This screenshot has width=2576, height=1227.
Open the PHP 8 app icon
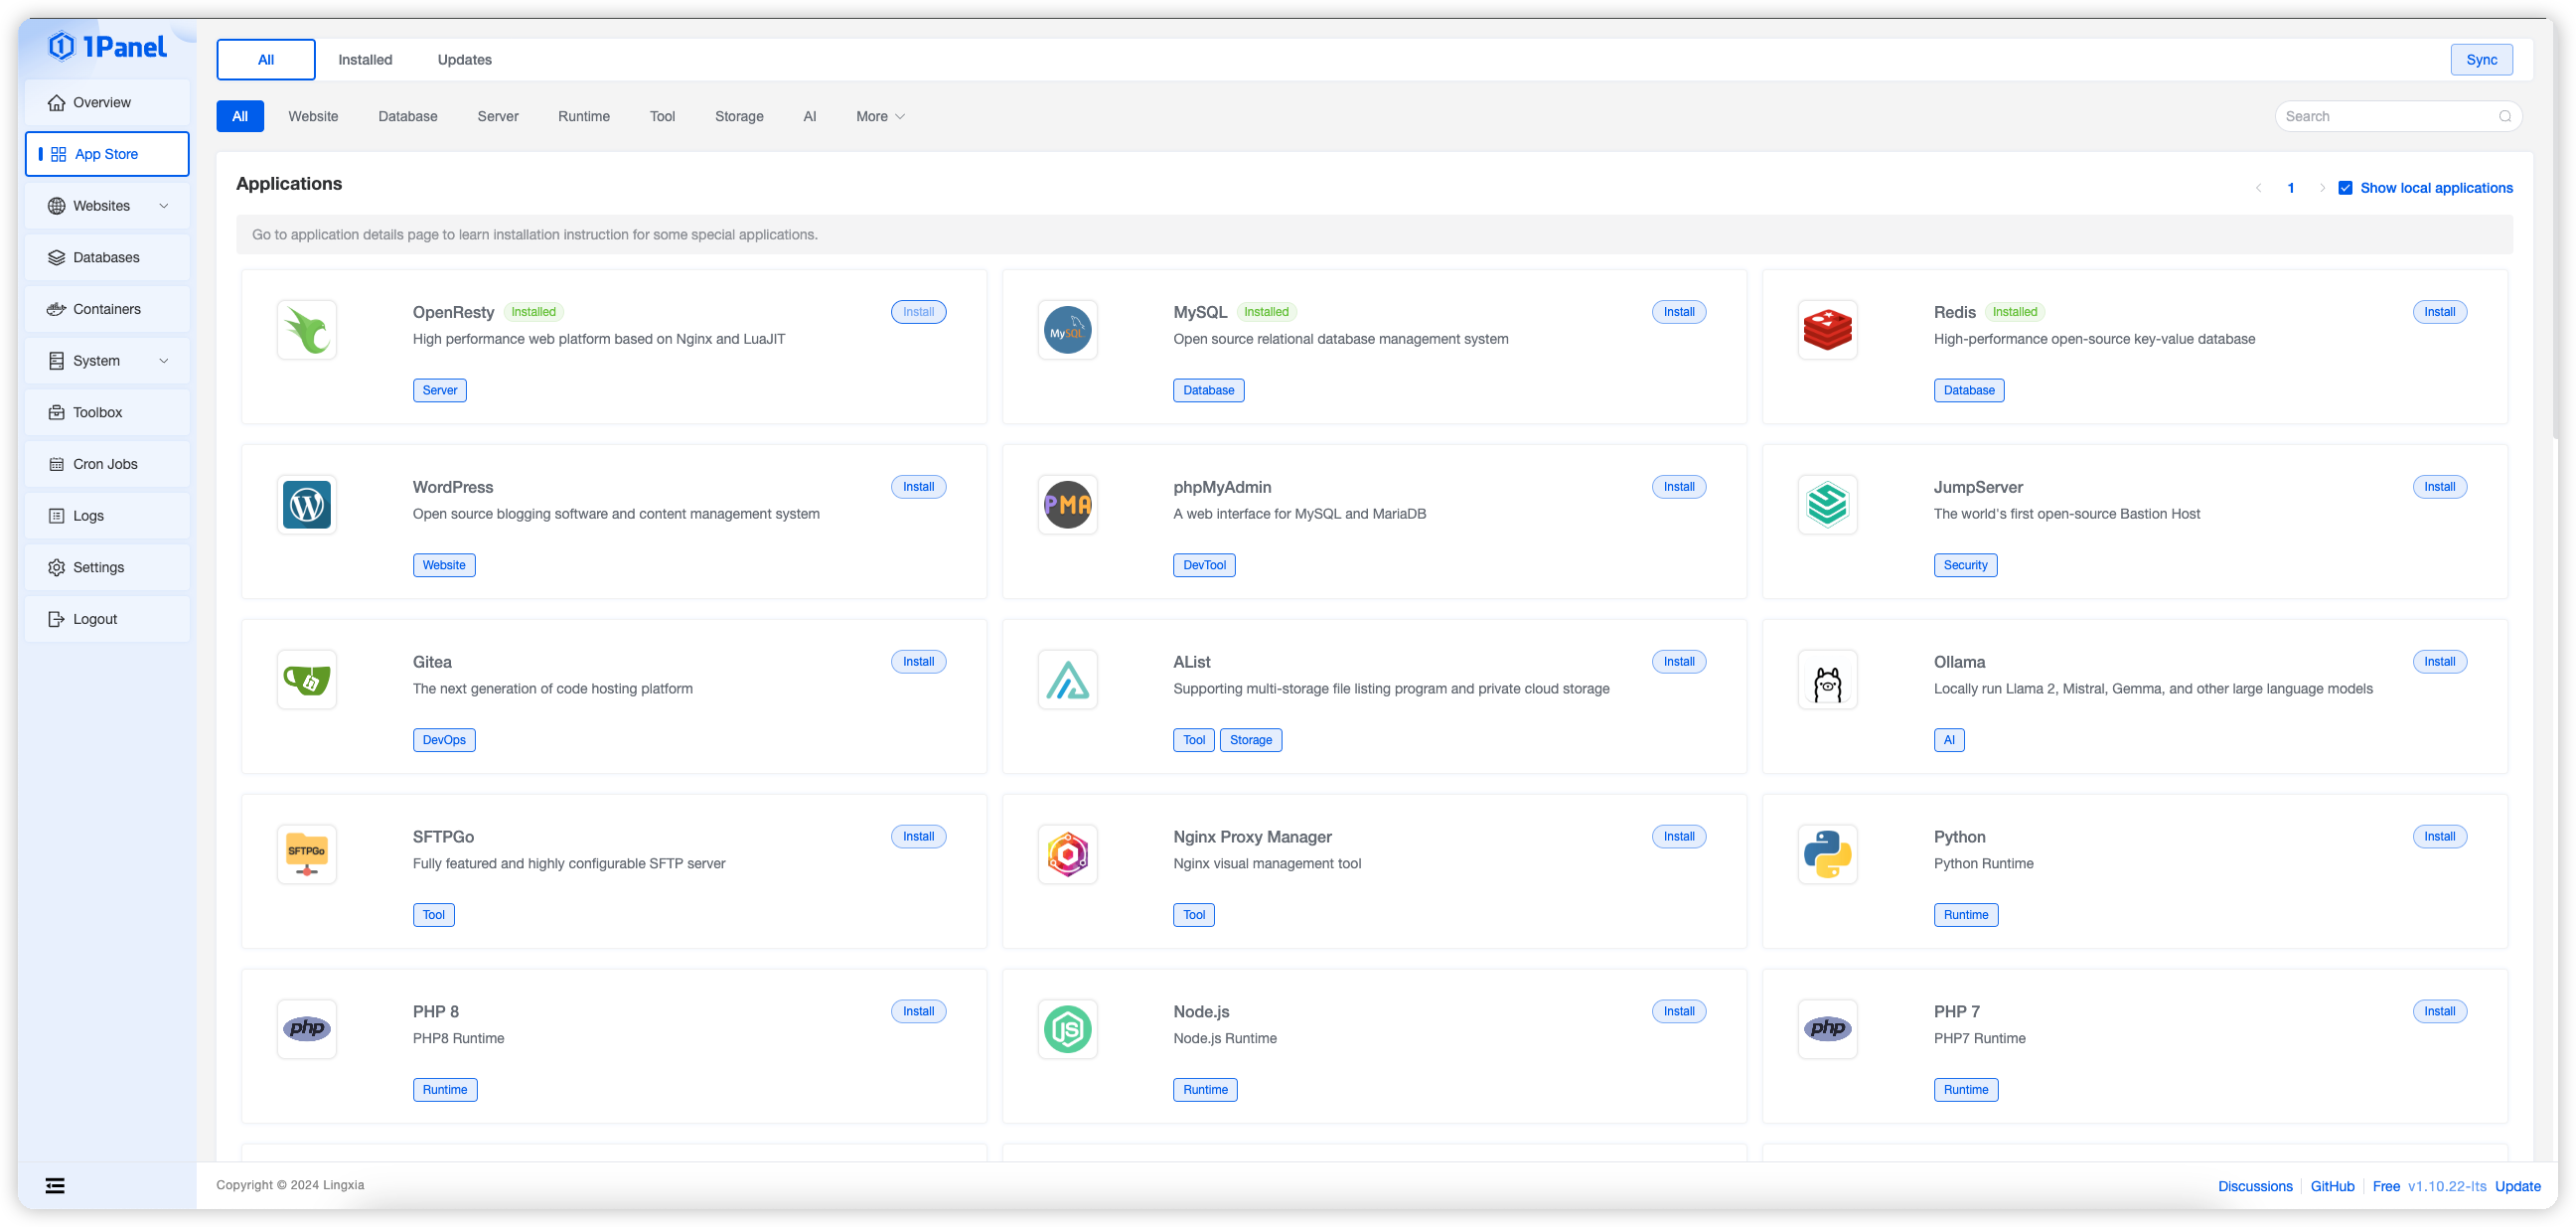[x=307, y=1029]
